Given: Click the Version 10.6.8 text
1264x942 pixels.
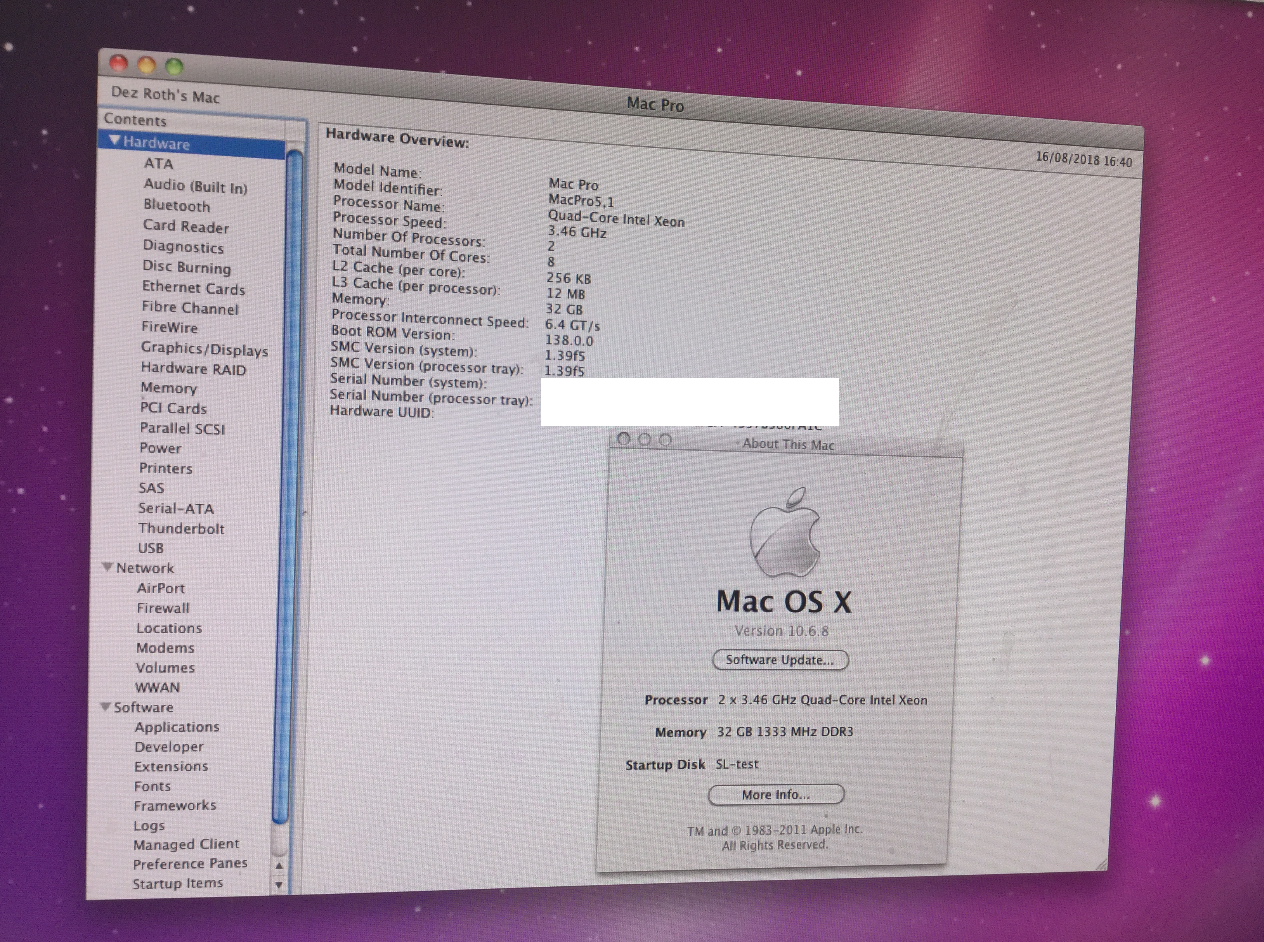Looking at the screenshot, I should [x=781, y=631].
